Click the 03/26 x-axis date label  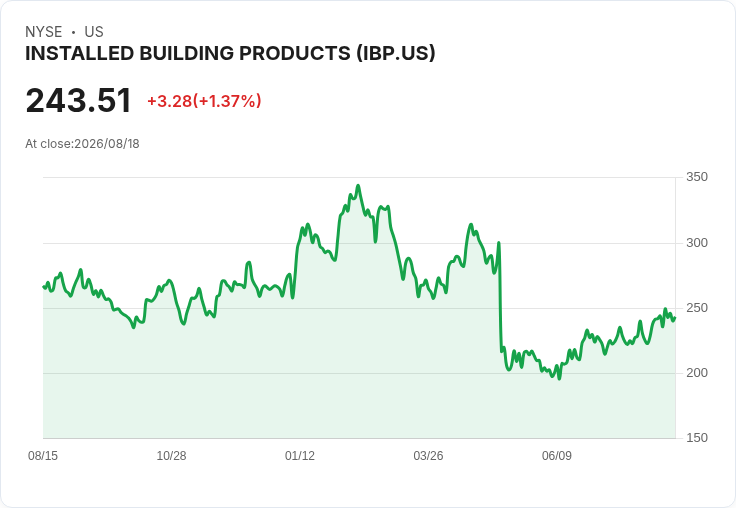click(x=428, y=456)
